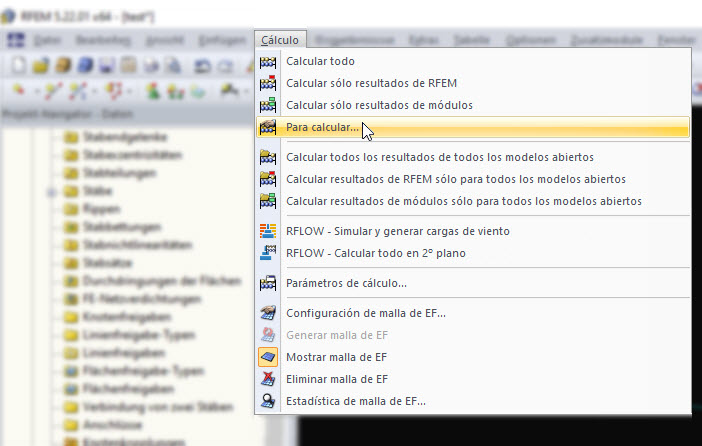Screen dimensions: 702x446
Task: Open the Tabelle menu
Action: click(x=471, y=40)
